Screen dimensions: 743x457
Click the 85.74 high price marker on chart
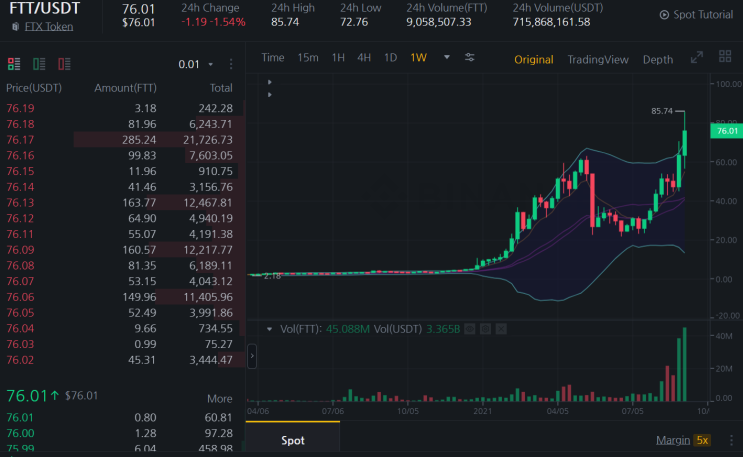(x=661, y=111)
